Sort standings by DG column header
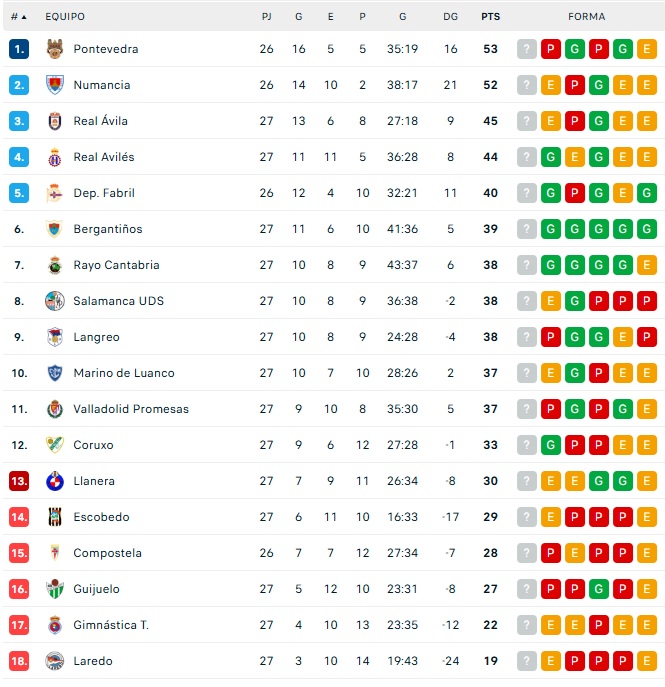665x687 pixels. pos(451,17)
